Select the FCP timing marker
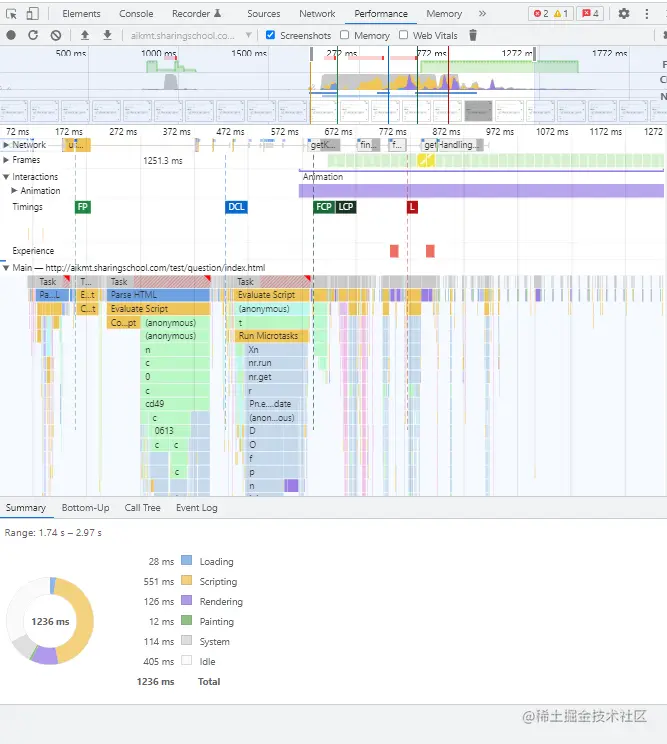The image size is (667, 744). coord(324,207)
